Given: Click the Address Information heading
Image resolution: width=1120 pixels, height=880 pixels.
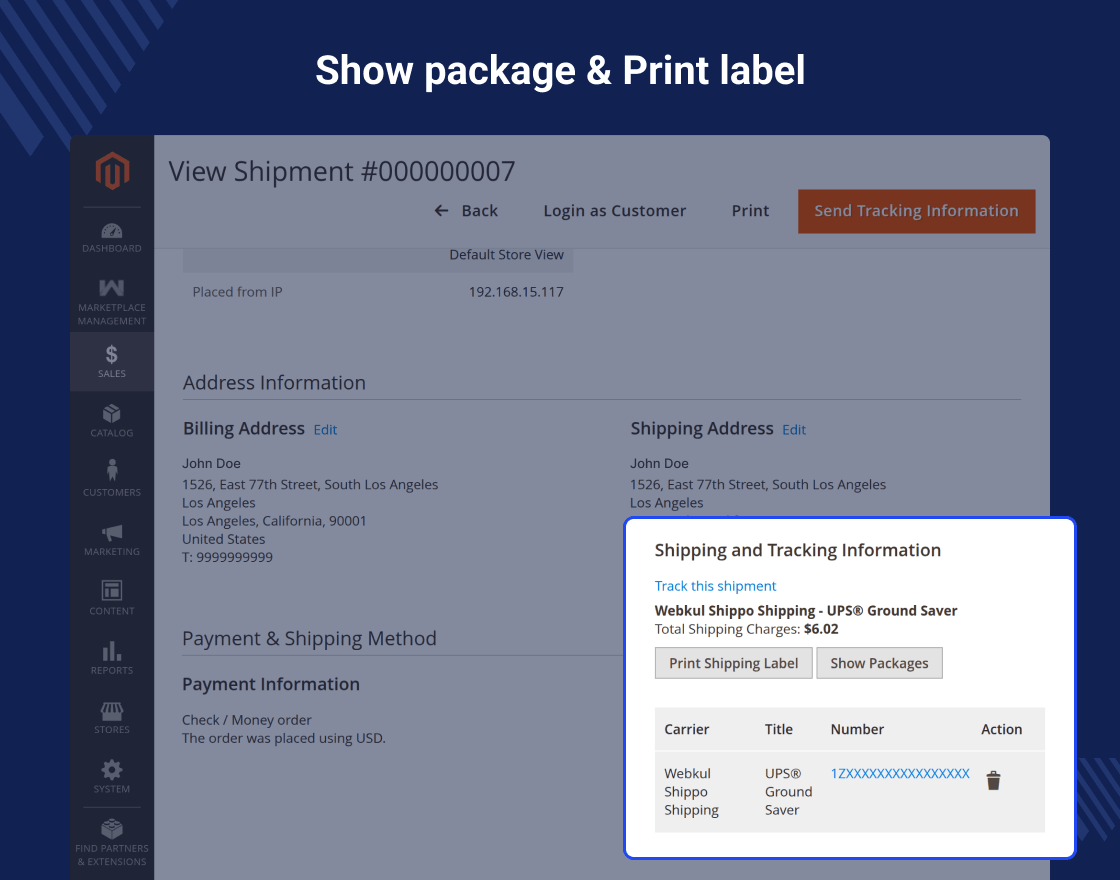Looking at the screenshot, I should (x=274, y=383).
